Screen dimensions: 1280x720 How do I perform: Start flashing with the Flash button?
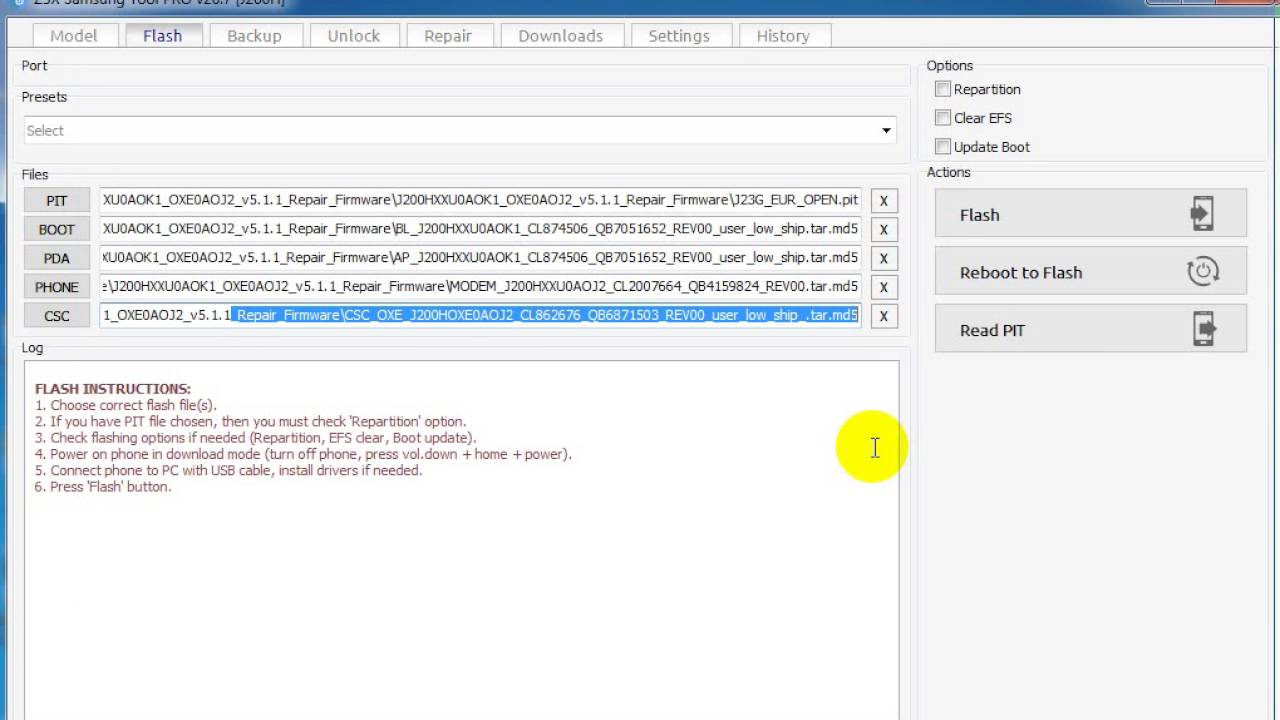[1091, 214]
